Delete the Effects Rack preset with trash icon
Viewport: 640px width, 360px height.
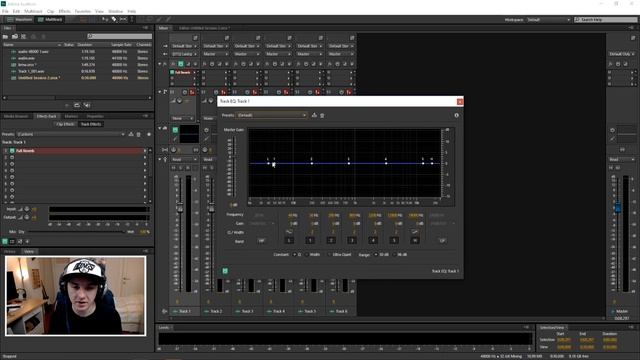pos(138,134)
